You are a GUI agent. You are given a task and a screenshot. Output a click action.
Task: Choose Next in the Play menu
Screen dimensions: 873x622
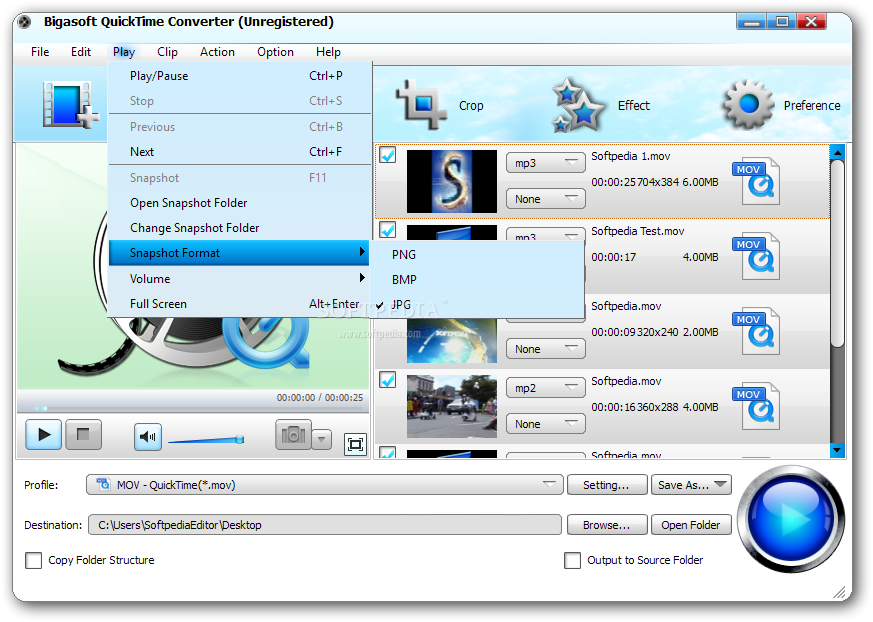coord(239,151)
